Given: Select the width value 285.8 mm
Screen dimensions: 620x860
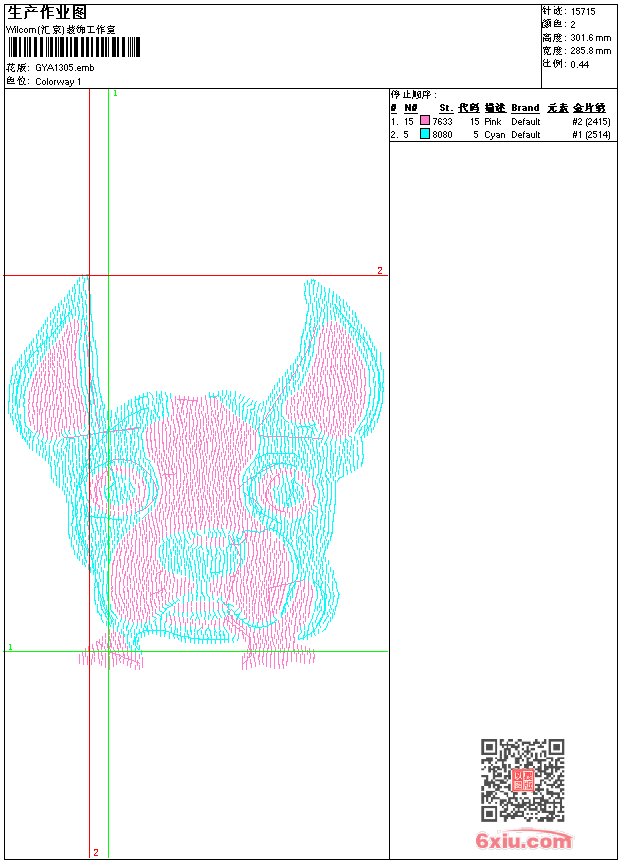Looking at the screenshot, I should pos(590,51).
